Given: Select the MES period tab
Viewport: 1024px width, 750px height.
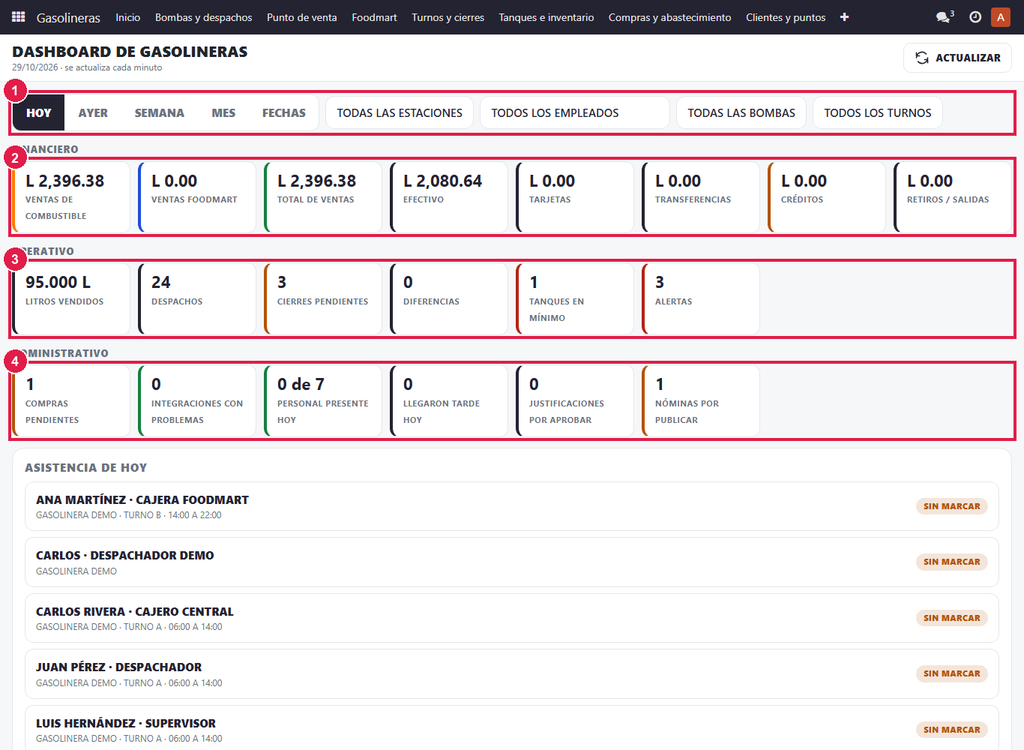Looking at the screenshot, I should pos(223,113).
